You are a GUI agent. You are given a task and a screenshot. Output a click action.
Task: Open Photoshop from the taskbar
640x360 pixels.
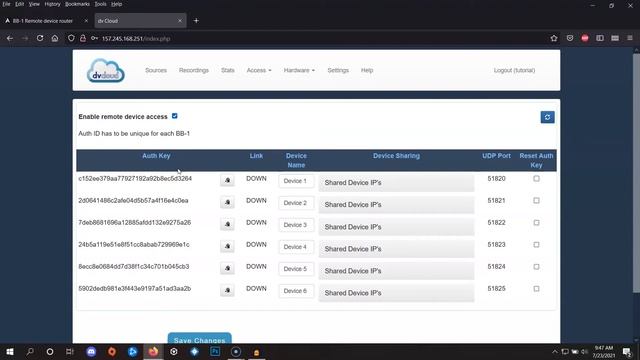coord(215,351)
